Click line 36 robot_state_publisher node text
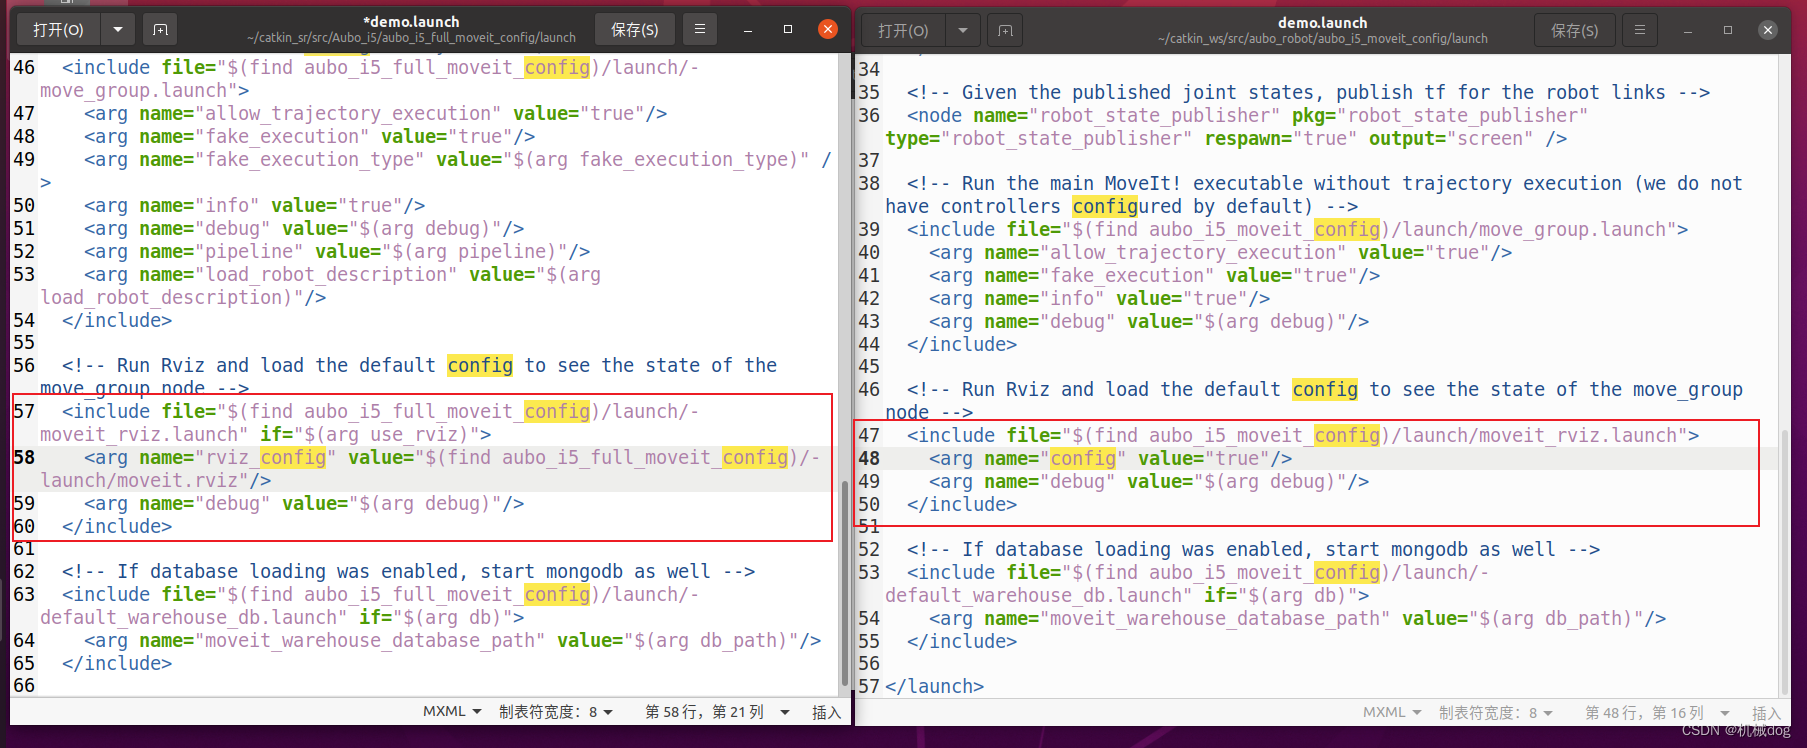Viewport: 1807px width, 748px height. coord(1247,115)
